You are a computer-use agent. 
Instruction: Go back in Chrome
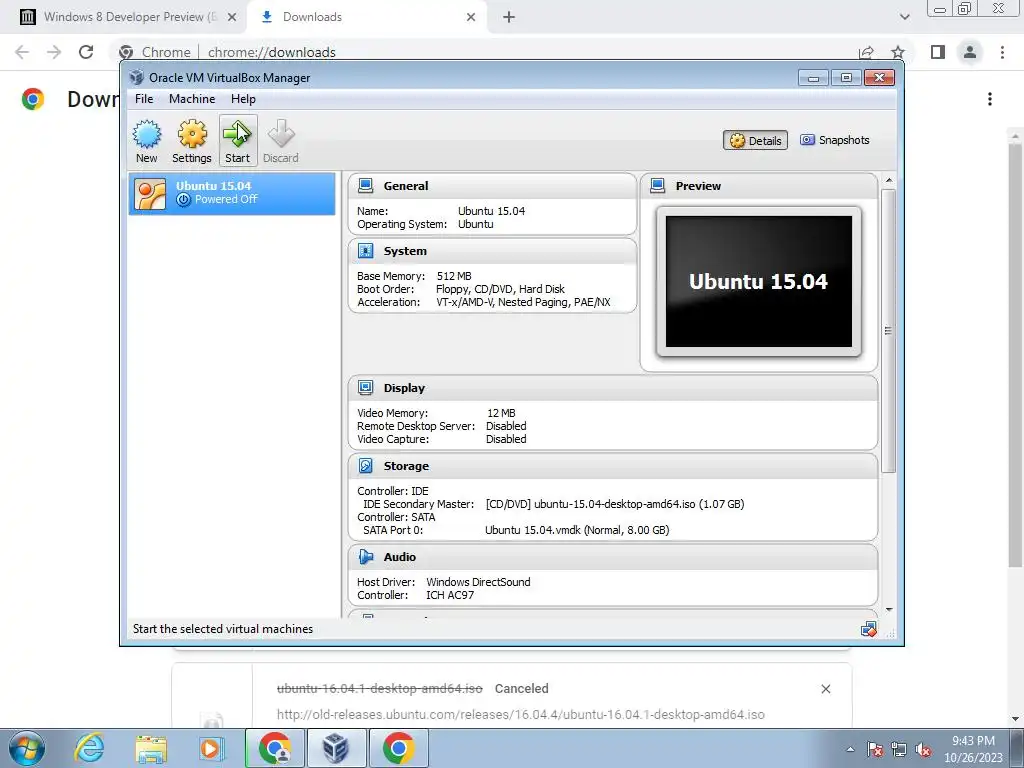coord(22,52)
